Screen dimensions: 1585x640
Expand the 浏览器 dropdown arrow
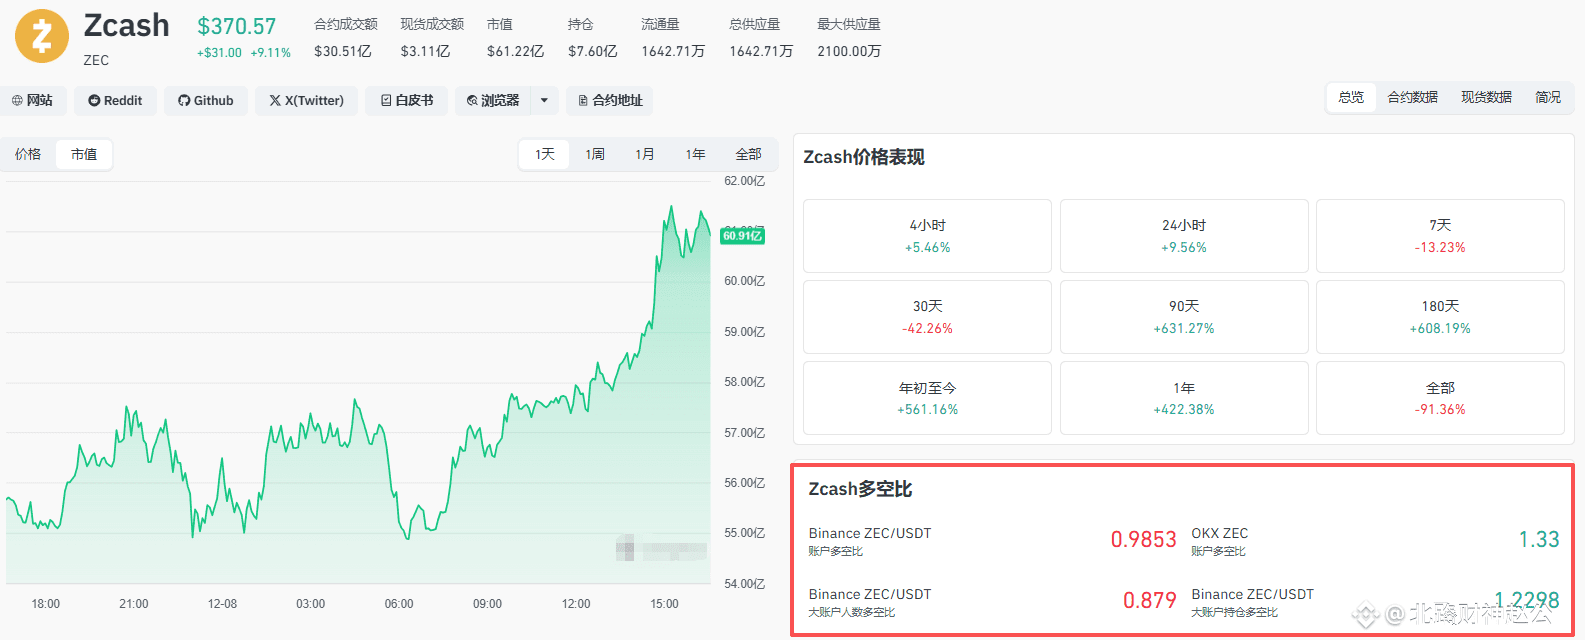click(x=544, y=100)
